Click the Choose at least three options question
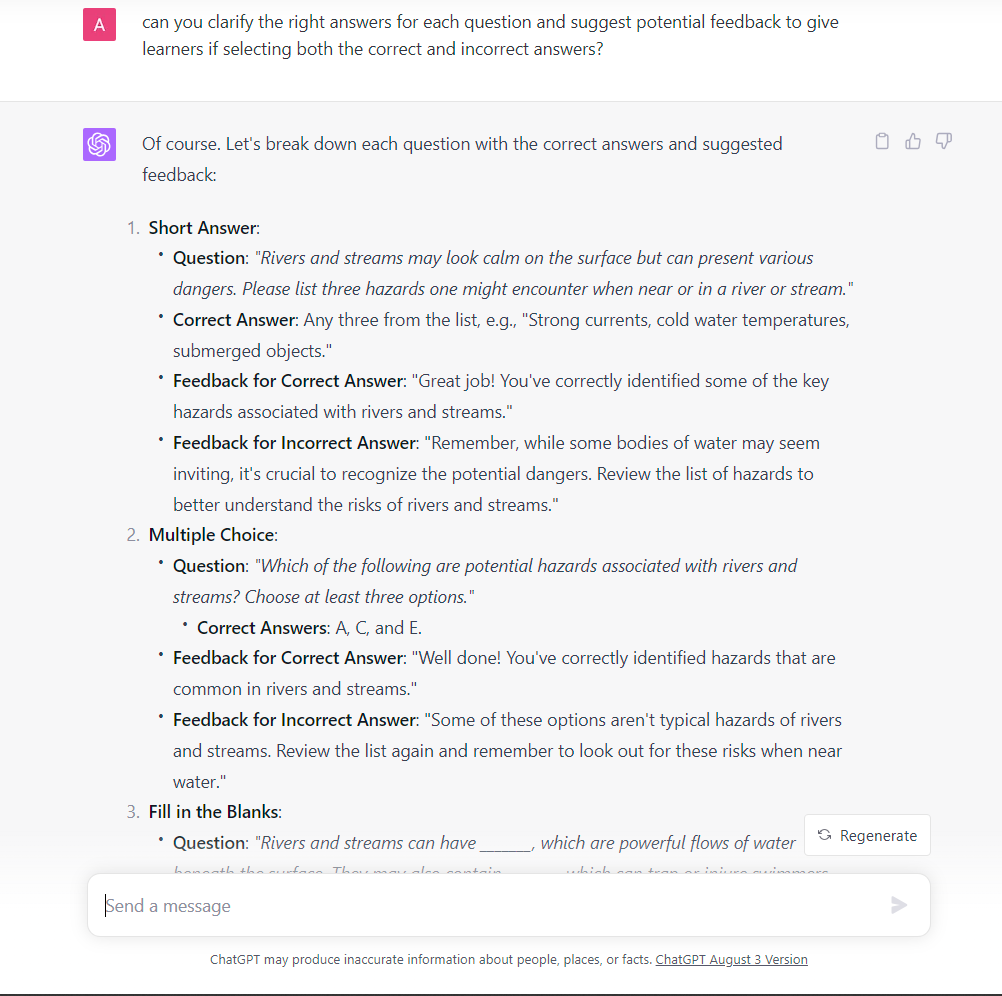 click(485, 581)
